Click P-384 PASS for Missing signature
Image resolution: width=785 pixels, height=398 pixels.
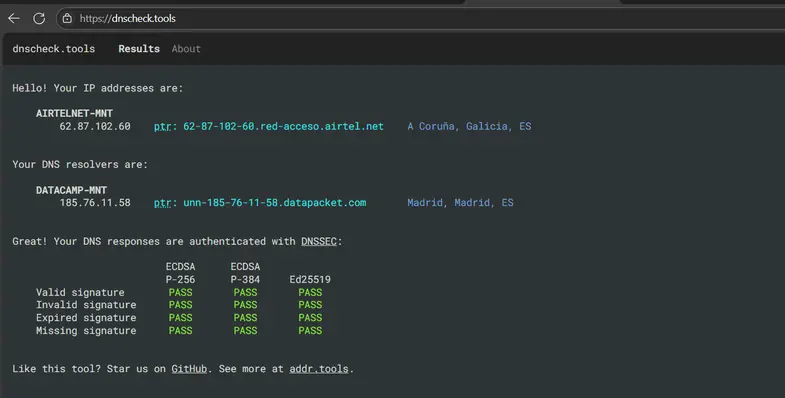tap(245, 331)
